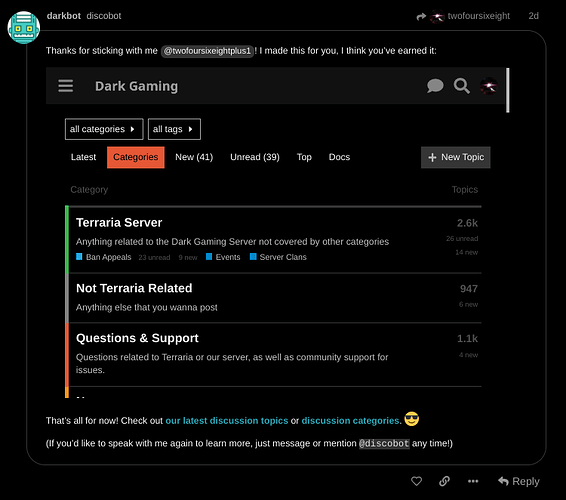This screenshot has height=500, width=566.
Task: Open the New (41) tab
Action: click(x=194, y=157)
